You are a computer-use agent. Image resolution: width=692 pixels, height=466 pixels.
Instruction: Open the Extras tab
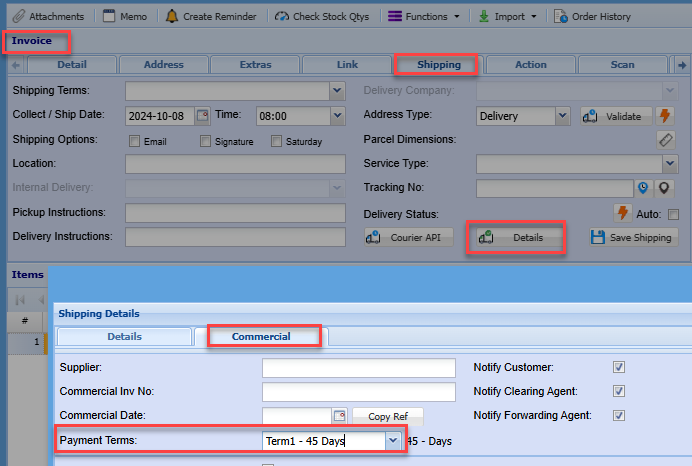point(255,65)
